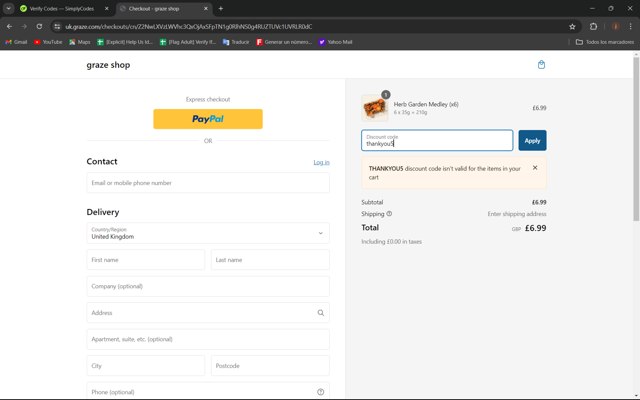Open the Maps bookmark
This screenshot has width=640, height=400.
pos(80,42)
